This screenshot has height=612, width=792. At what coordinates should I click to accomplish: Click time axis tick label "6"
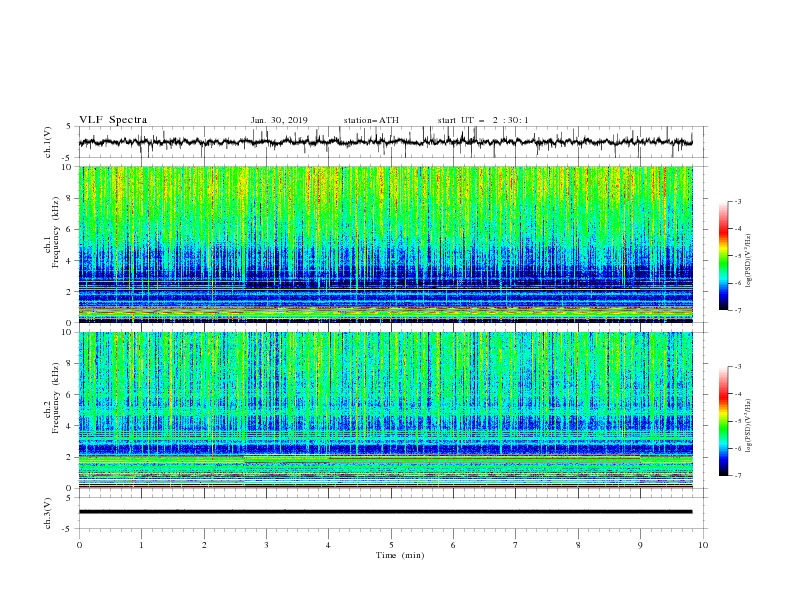pos(454,545)
